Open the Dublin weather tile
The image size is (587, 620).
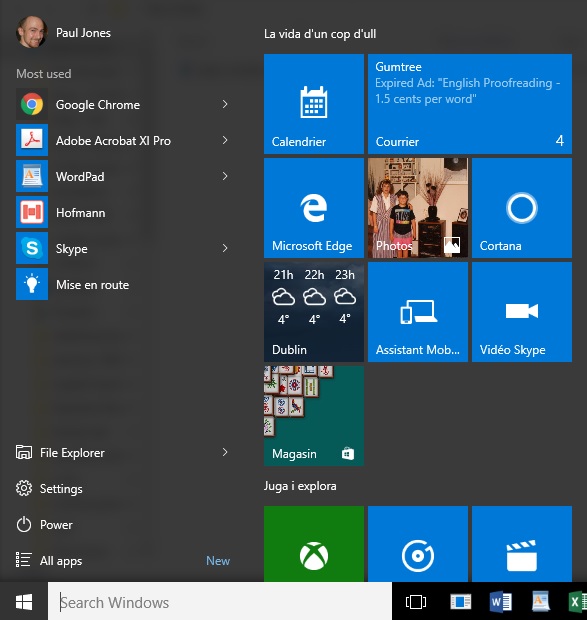[314, 312]
